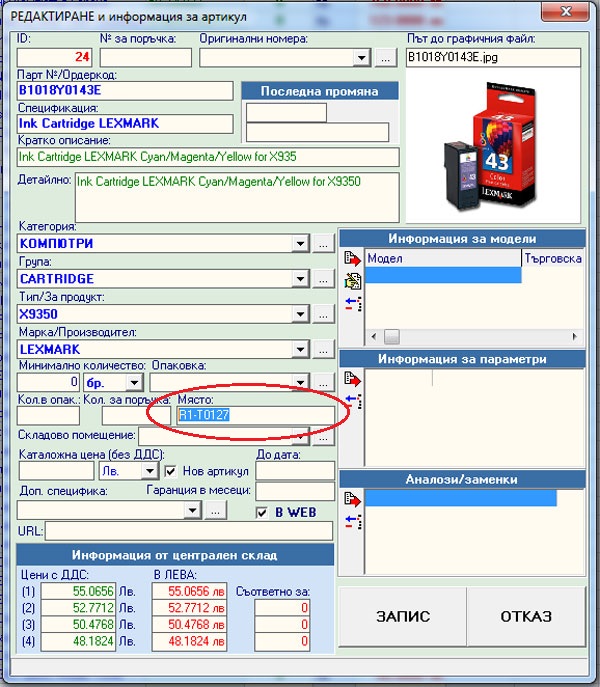
Task: Click remove-row icon in Аналози/заменки panel
Action: 352,520
